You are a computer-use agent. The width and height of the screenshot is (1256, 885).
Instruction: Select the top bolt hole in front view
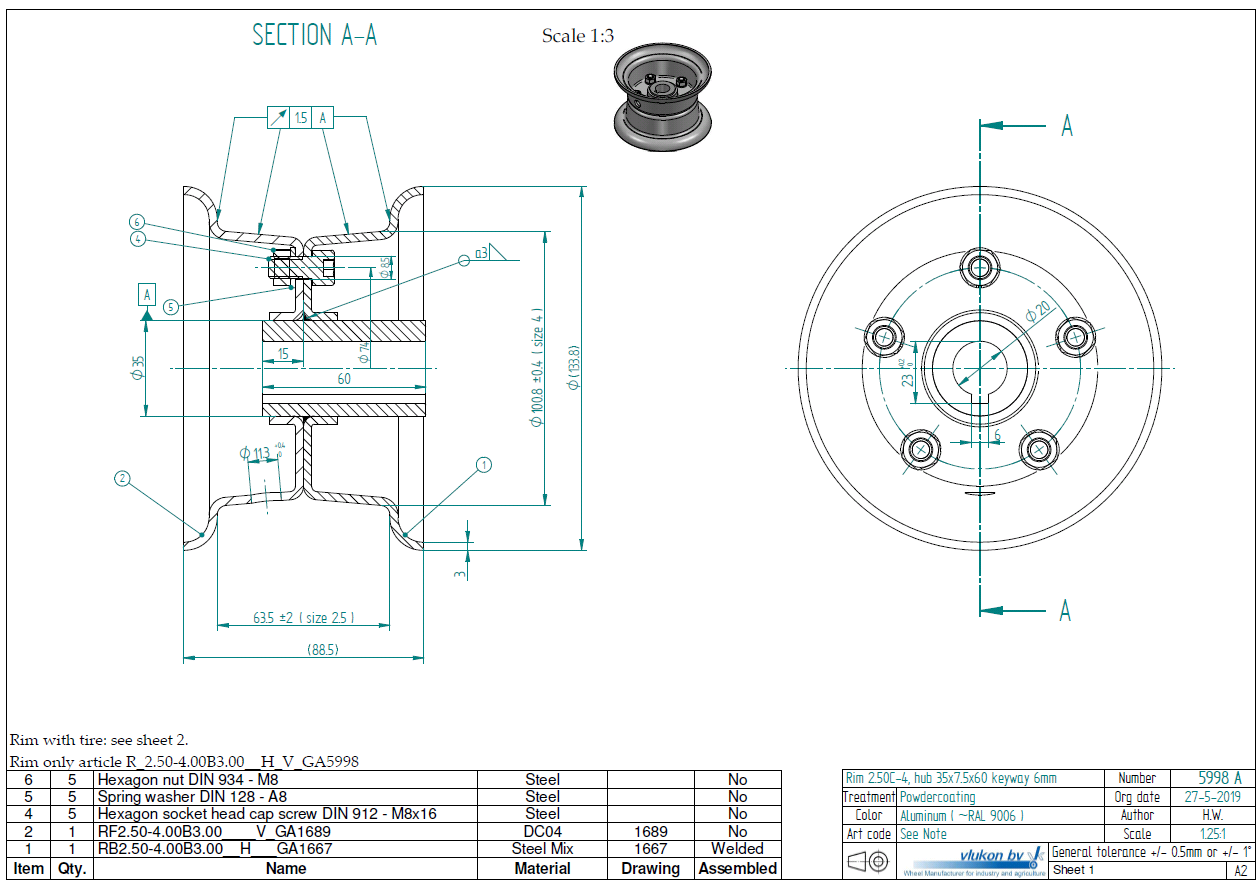point(978,267)
